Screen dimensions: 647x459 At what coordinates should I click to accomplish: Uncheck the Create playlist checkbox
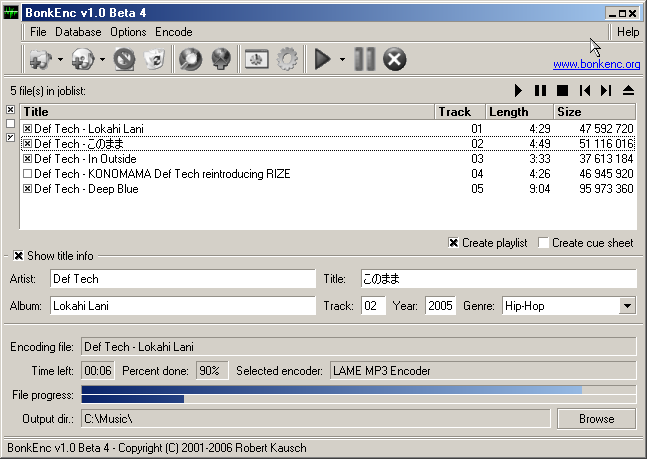tap(453, 243)
